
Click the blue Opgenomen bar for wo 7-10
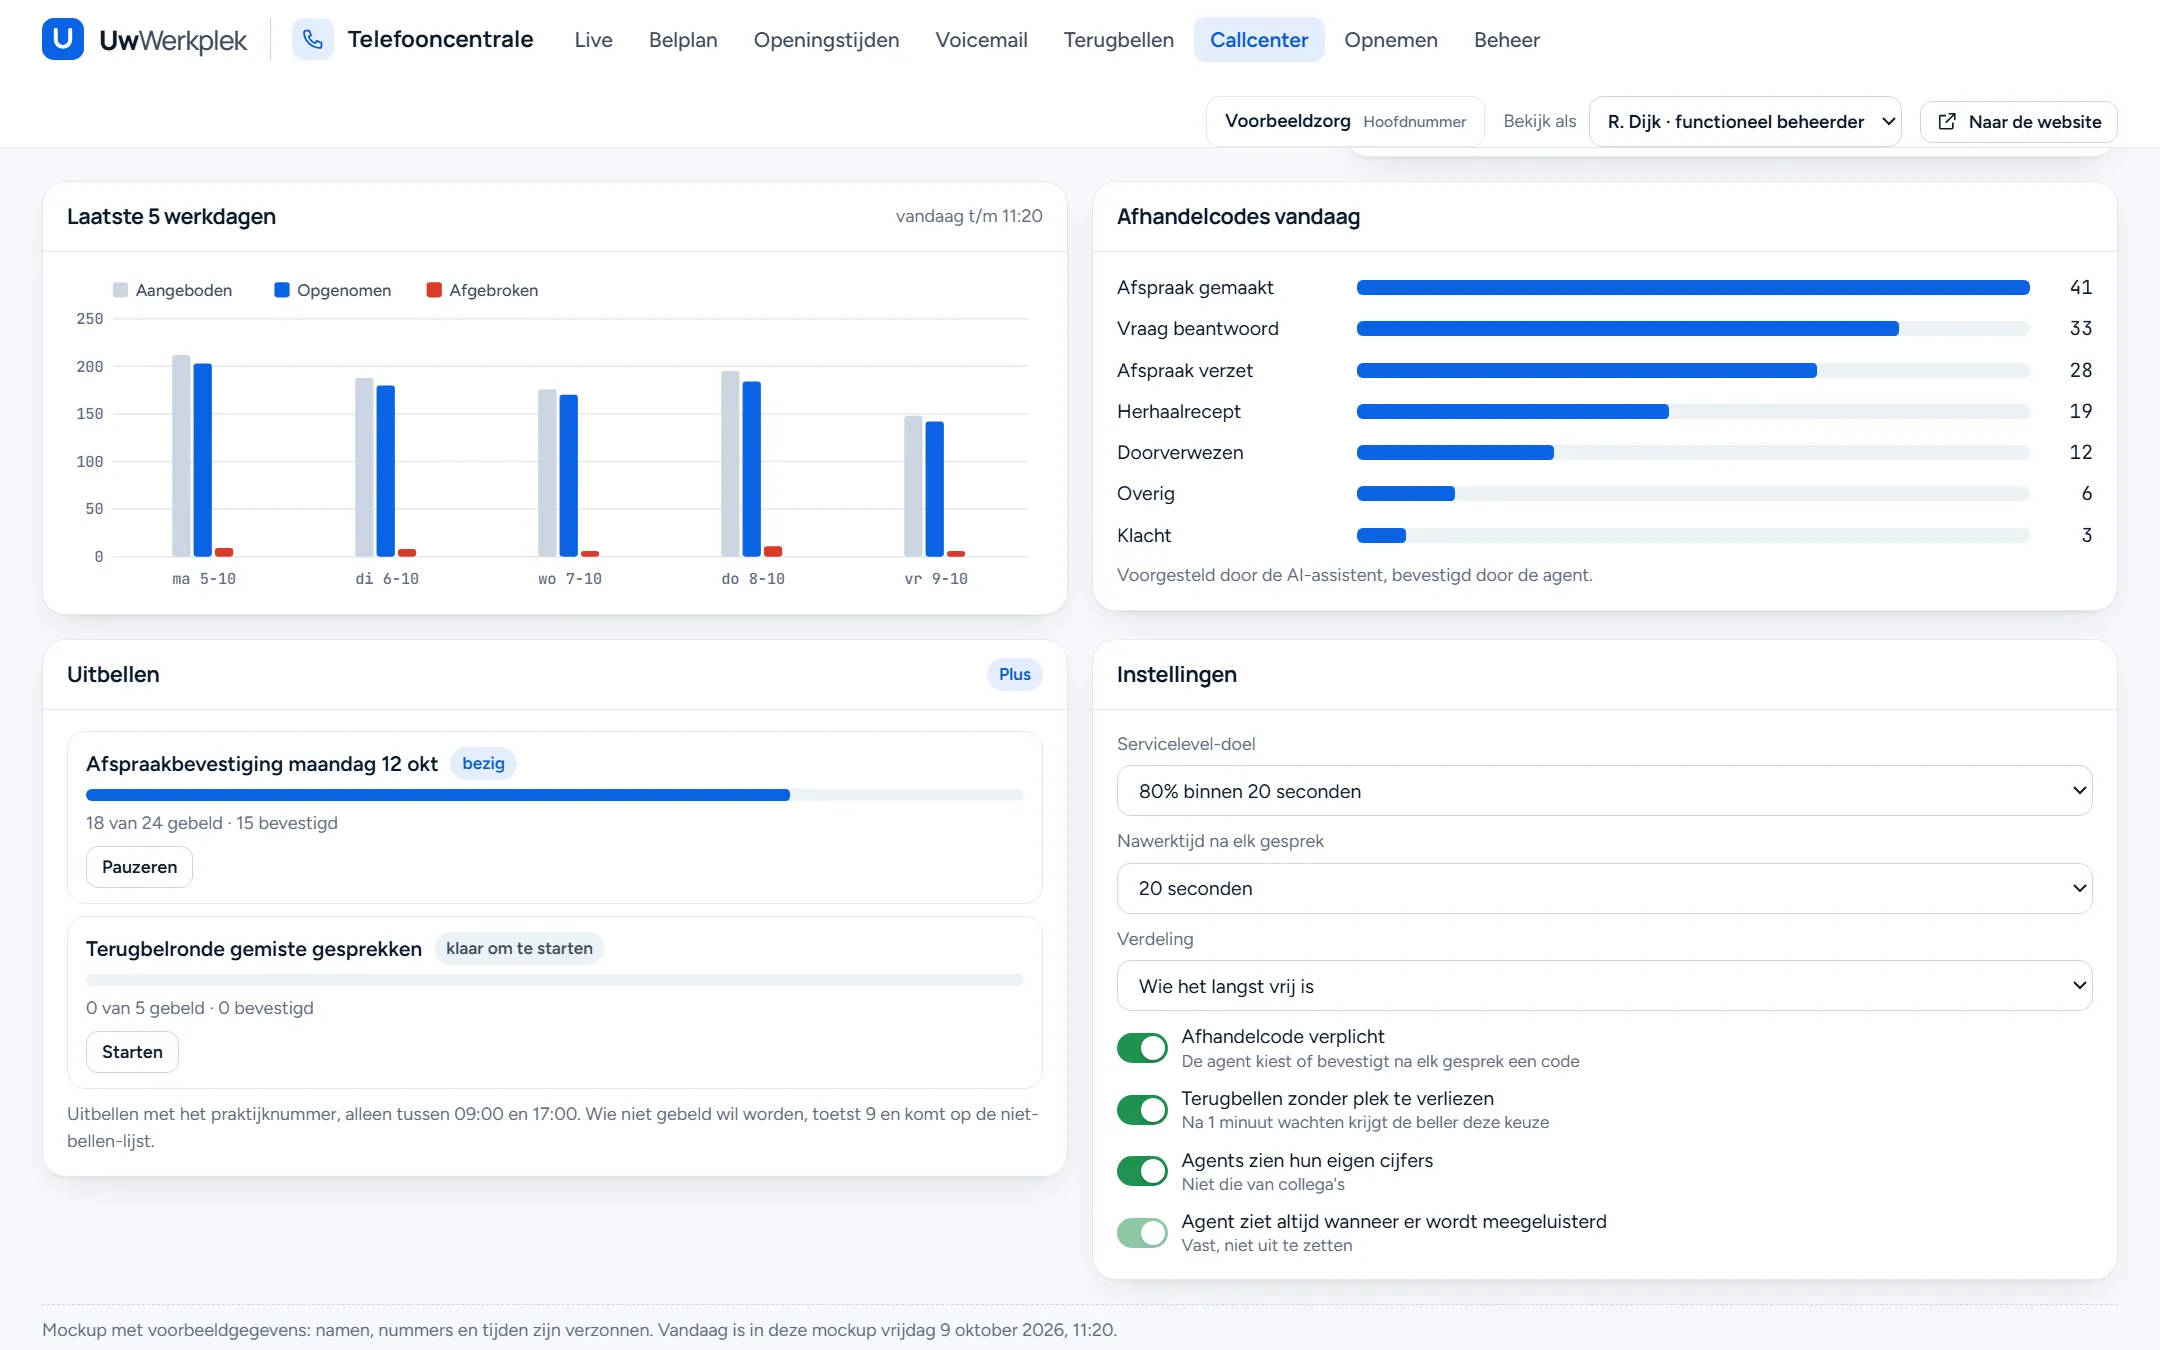568,476
